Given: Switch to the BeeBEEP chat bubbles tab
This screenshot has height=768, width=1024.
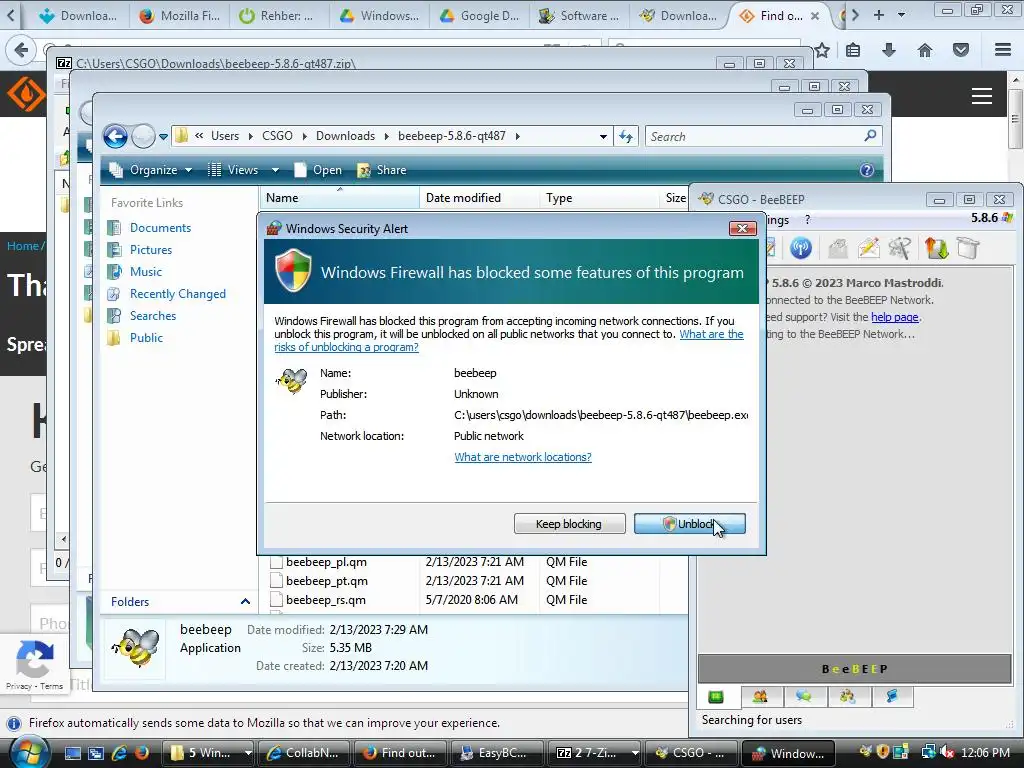Looking at the screenshot, I should coord(803,697).
